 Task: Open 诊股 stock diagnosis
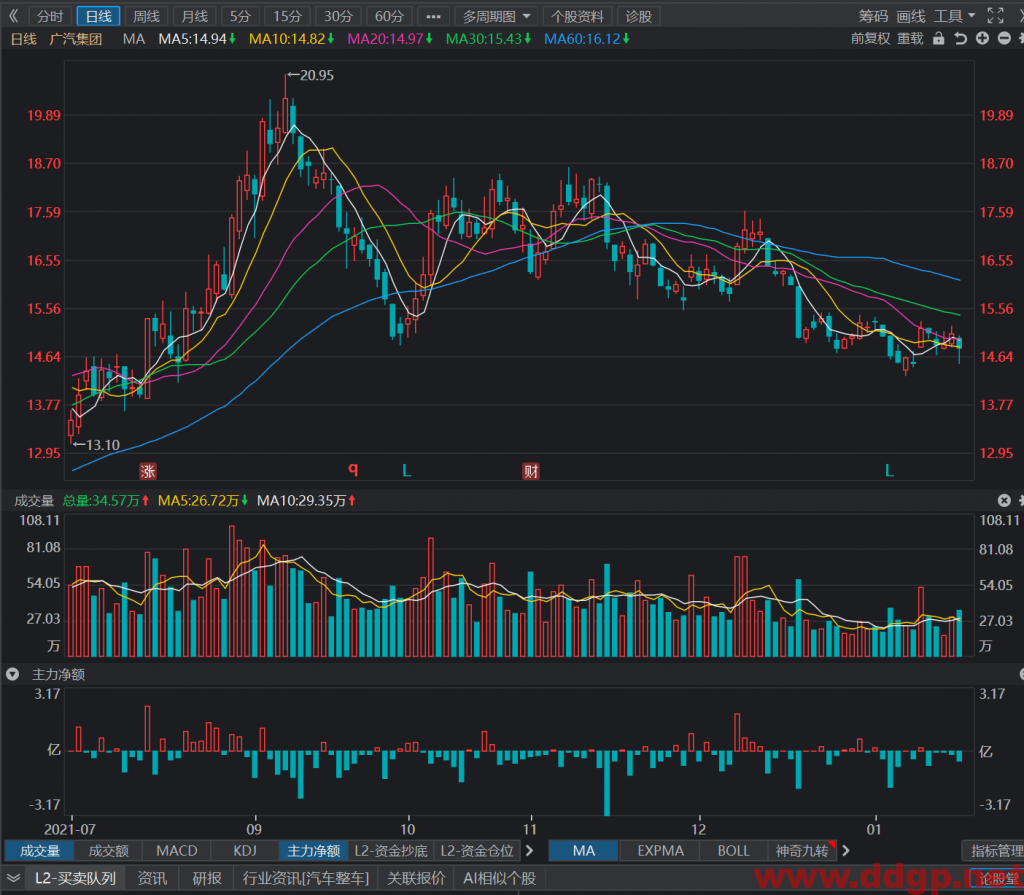(x=639, y=16)
